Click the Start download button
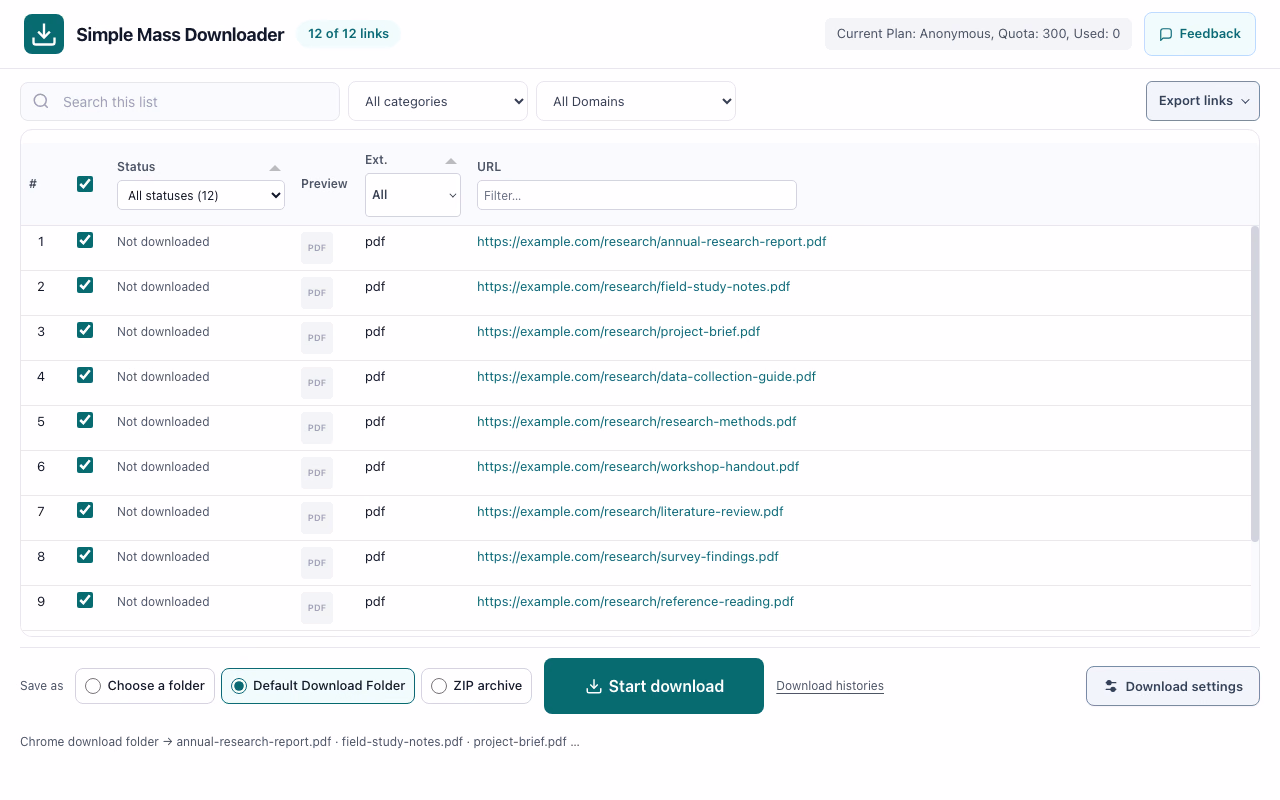Screen dimensions: 1280x800 (654, 686)
